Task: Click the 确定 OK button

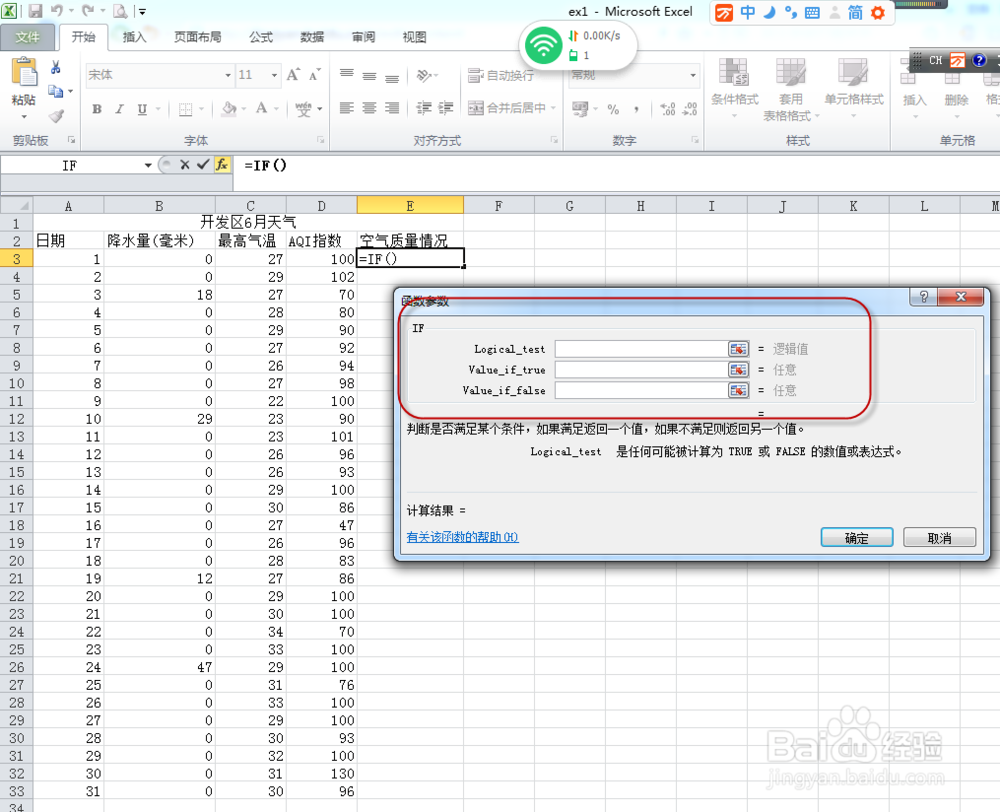Action: click(857, 538)
